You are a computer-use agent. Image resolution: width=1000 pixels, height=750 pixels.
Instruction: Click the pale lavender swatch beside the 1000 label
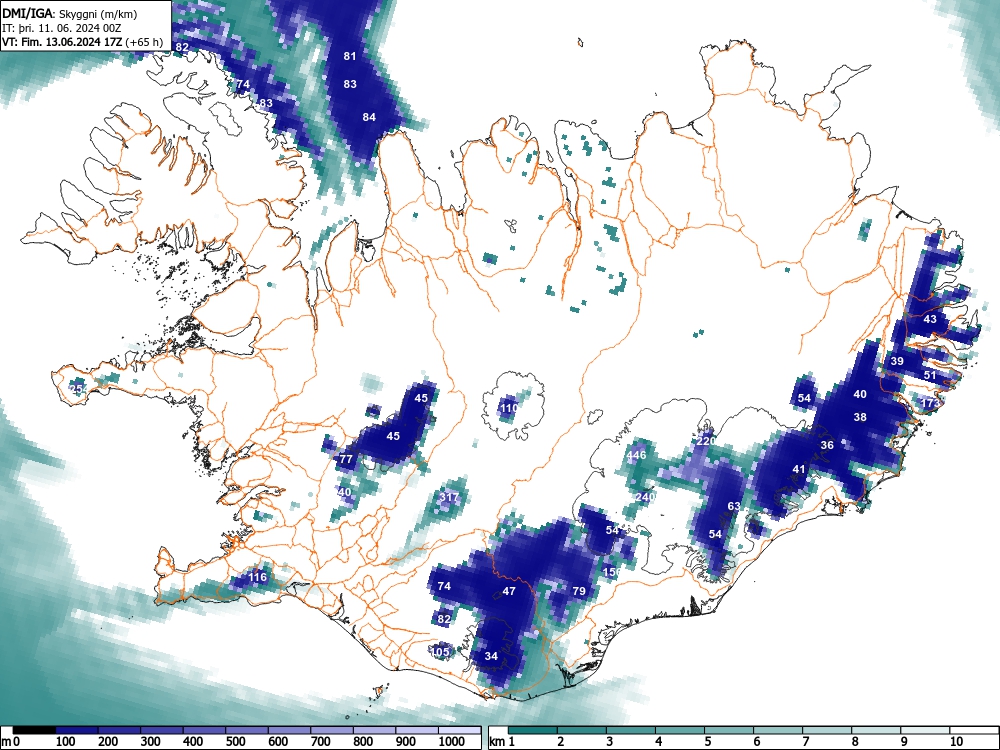point(459,730)
